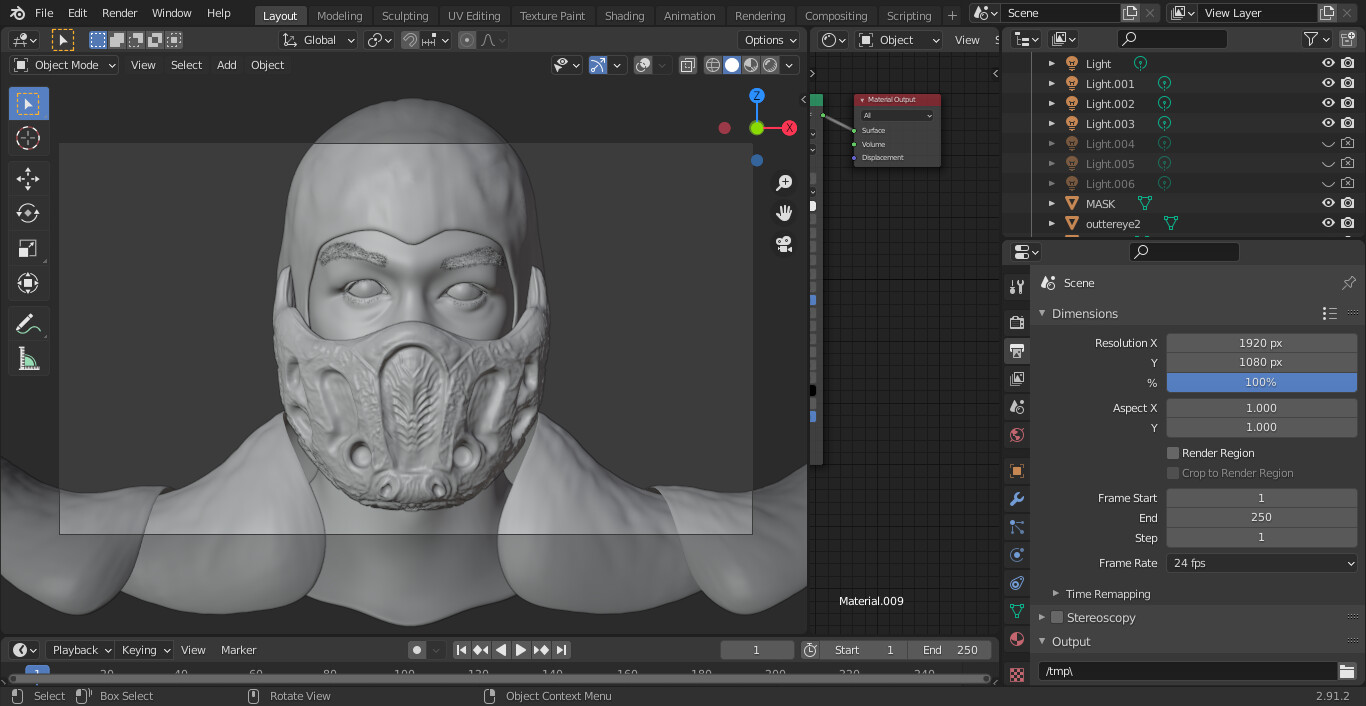This screenshot has height=706, width=1366.
Task: Open the Modifier properties tab
Action: click(1017, 499)
